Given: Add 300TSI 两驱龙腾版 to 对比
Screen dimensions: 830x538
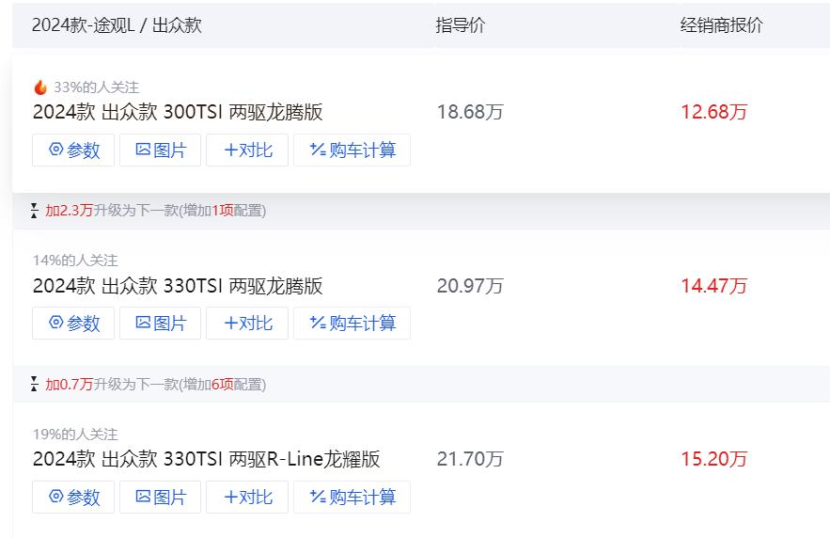Looking at the screenshot, I should click(247, 150).
